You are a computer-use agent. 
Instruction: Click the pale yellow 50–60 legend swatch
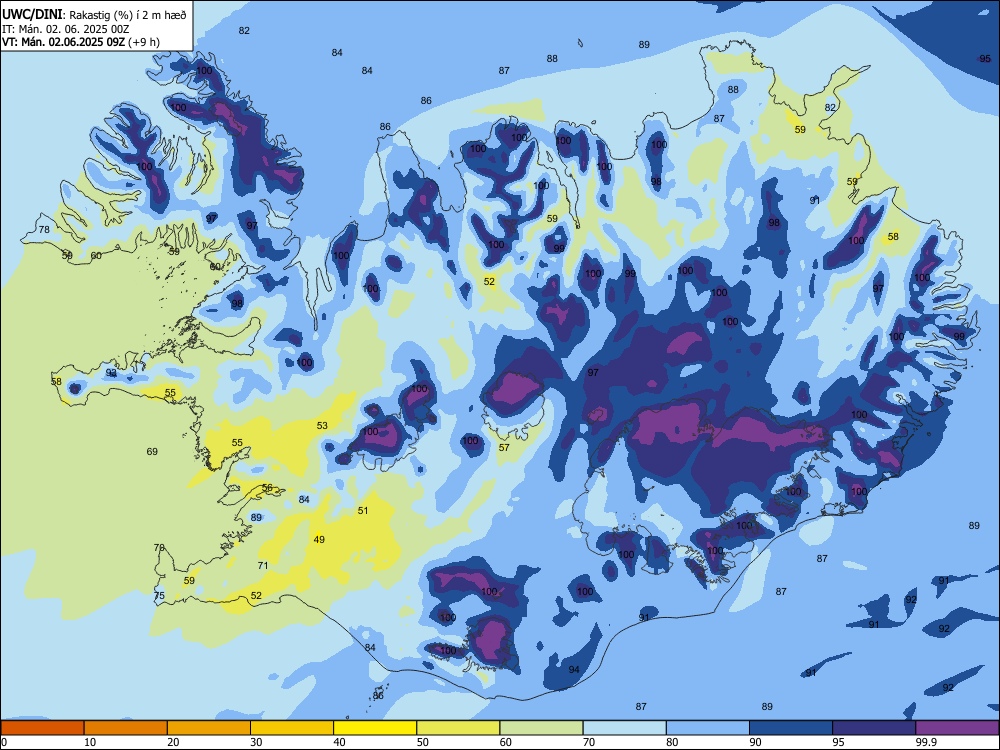point(458,728)
